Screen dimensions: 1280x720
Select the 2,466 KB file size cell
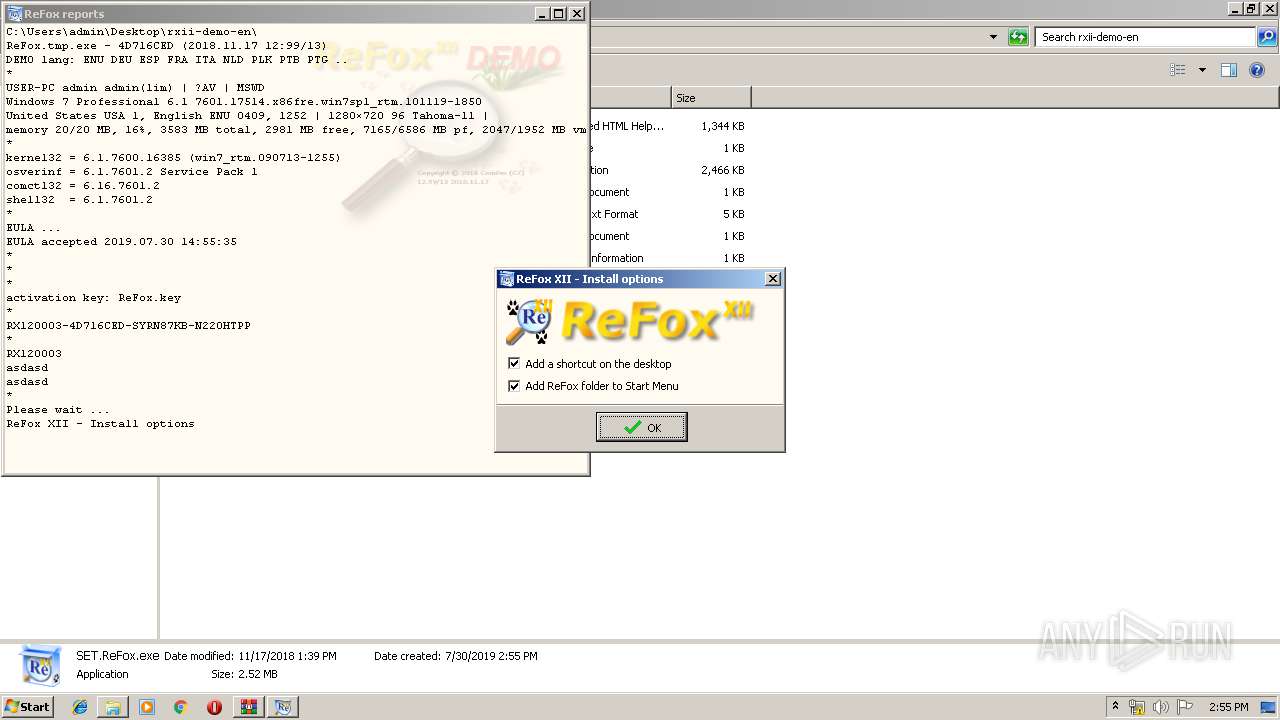722,170
